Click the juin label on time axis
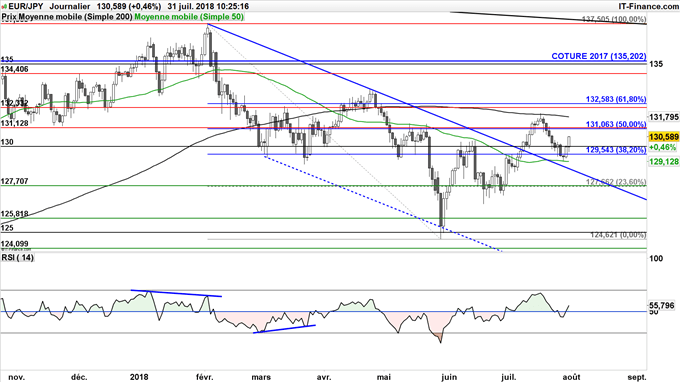 pyautogui.click(x=448, y=377)
